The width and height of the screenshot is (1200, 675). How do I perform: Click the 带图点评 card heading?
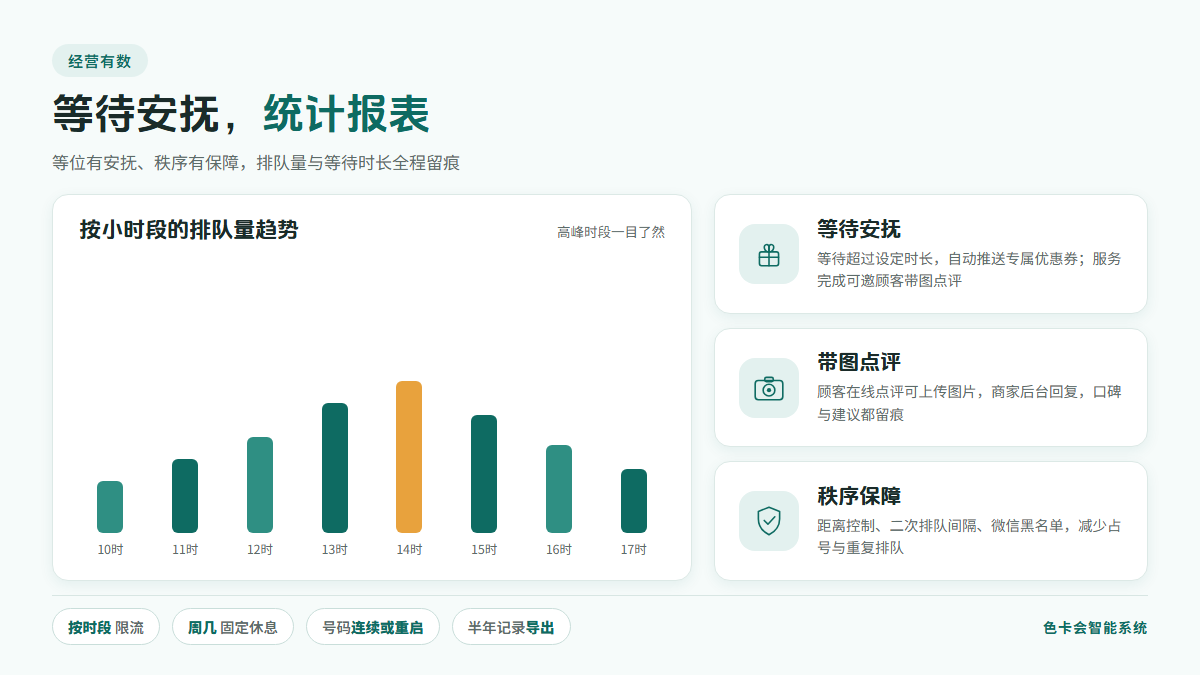pyautogui.click(x=859, y=362)
